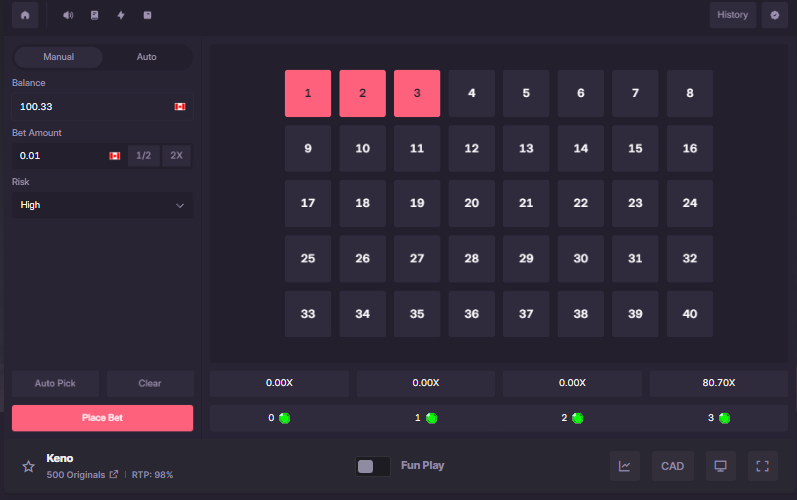
Task: Click the Canadian flag in Balance field
Action: 180,107
